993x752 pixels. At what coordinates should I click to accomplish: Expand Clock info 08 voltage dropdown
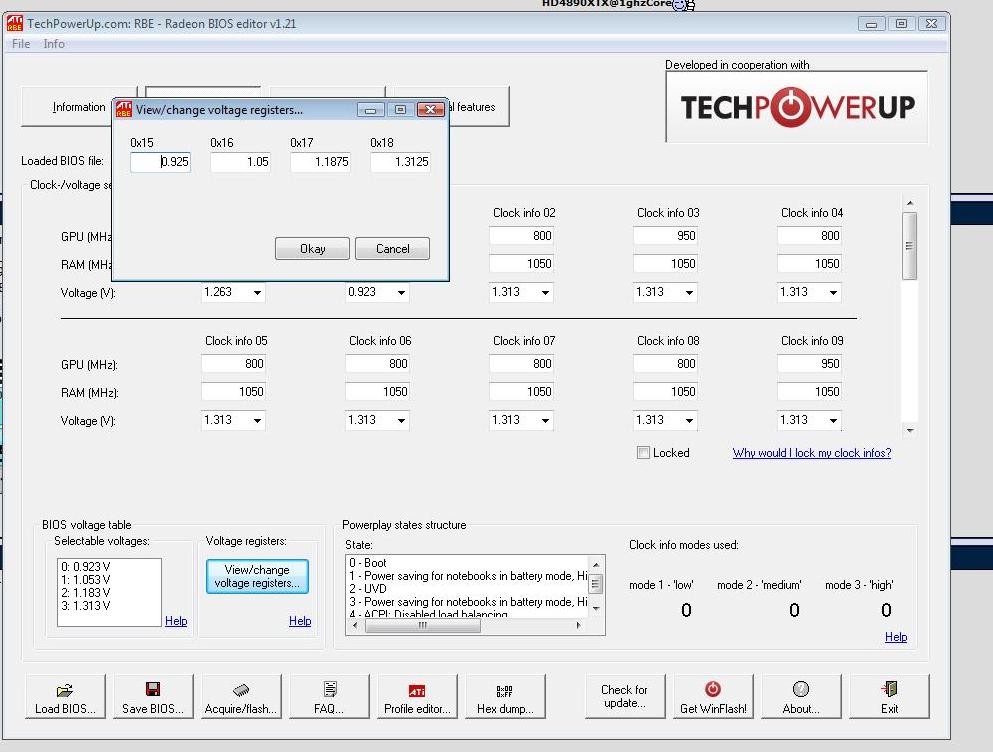click(x=689, y=420)
